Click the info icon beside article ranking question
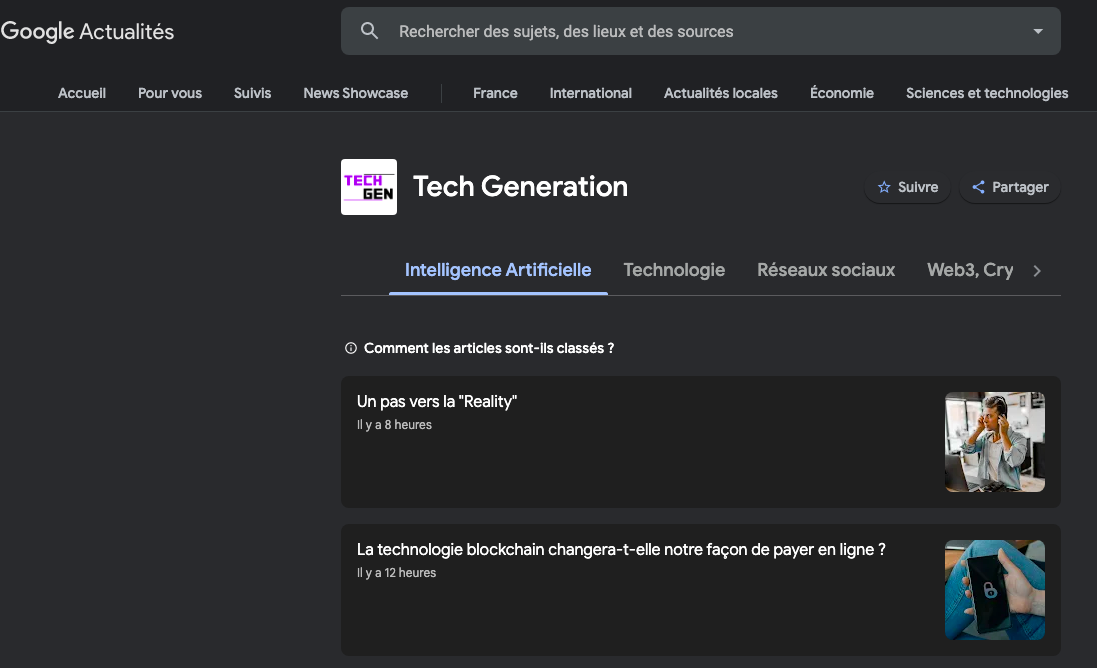The image size is (1097, 668). 351,348
